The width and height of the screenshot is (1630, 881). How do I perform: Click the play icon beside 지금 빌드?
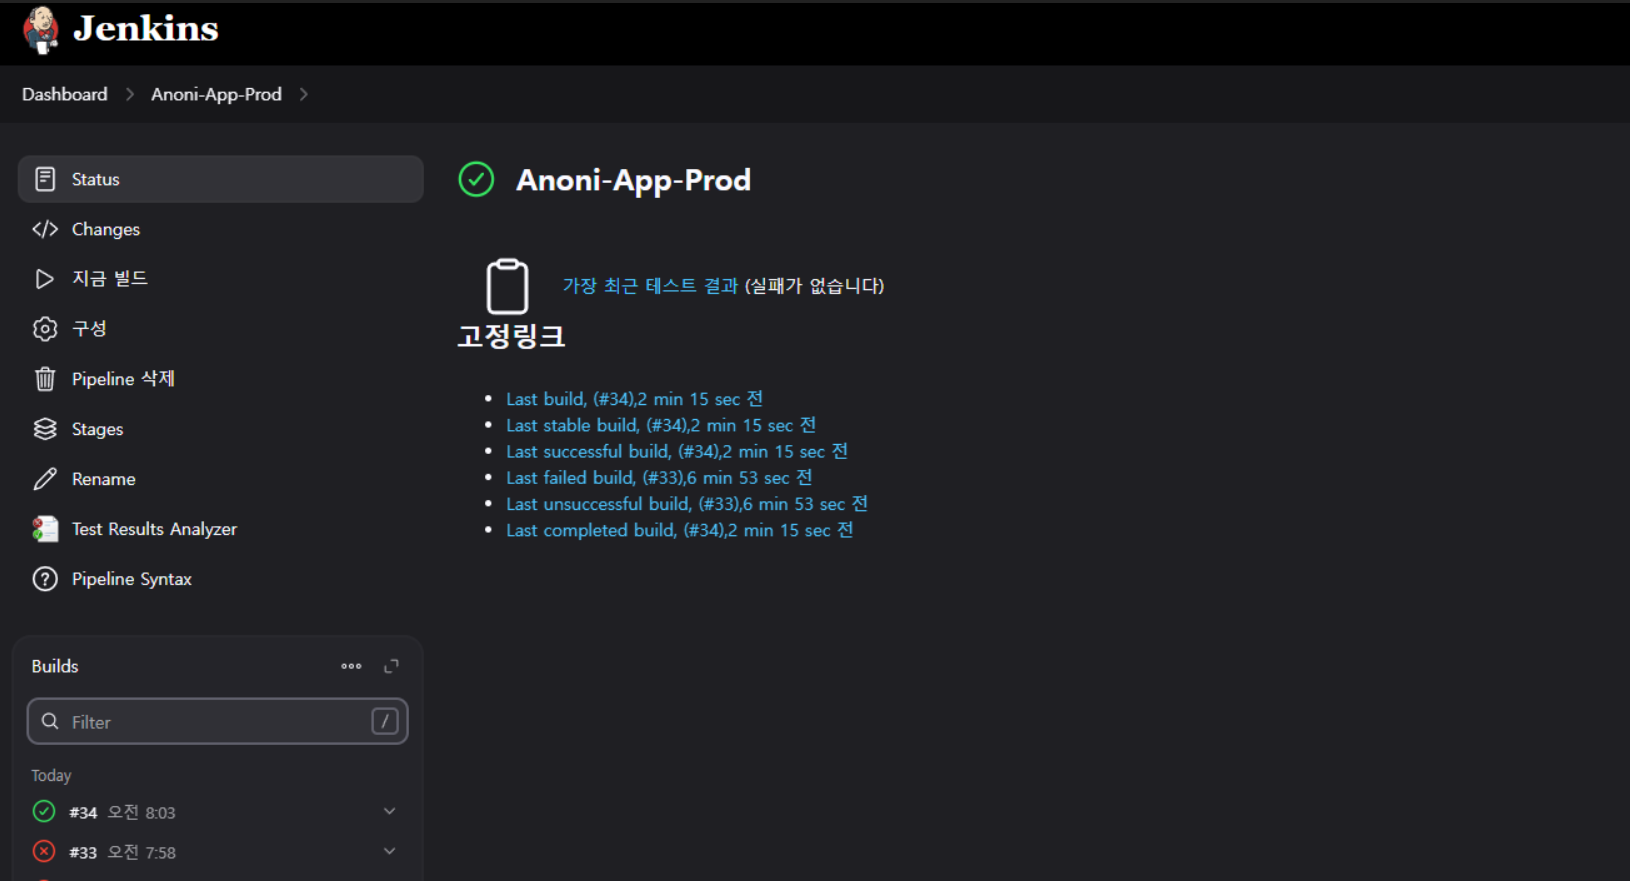(x=45, y=279)
